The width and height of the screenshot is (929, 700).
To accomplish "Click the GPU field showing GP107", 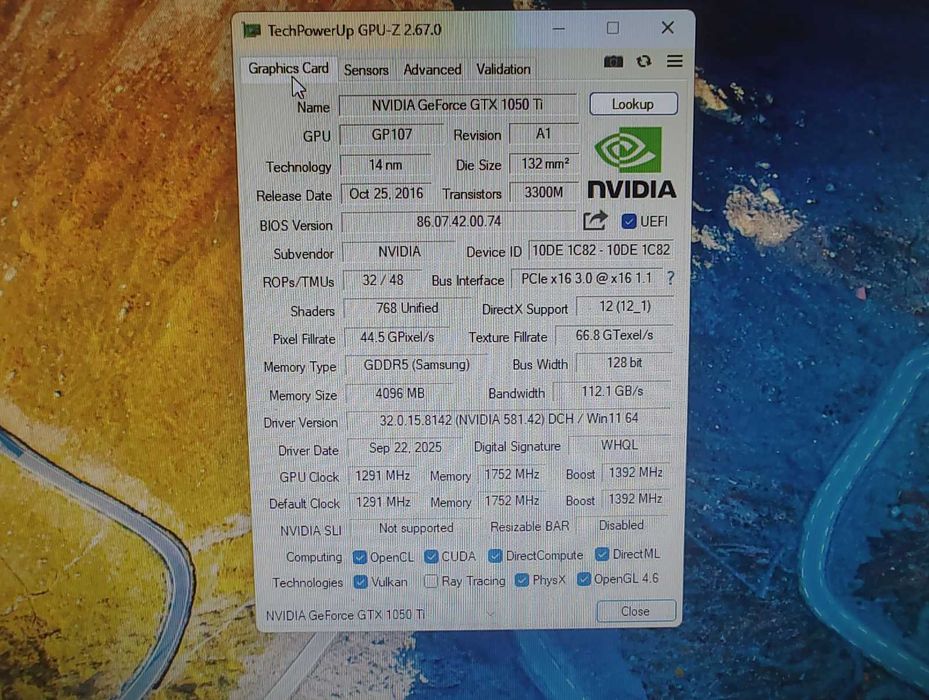I will (392, 135).
